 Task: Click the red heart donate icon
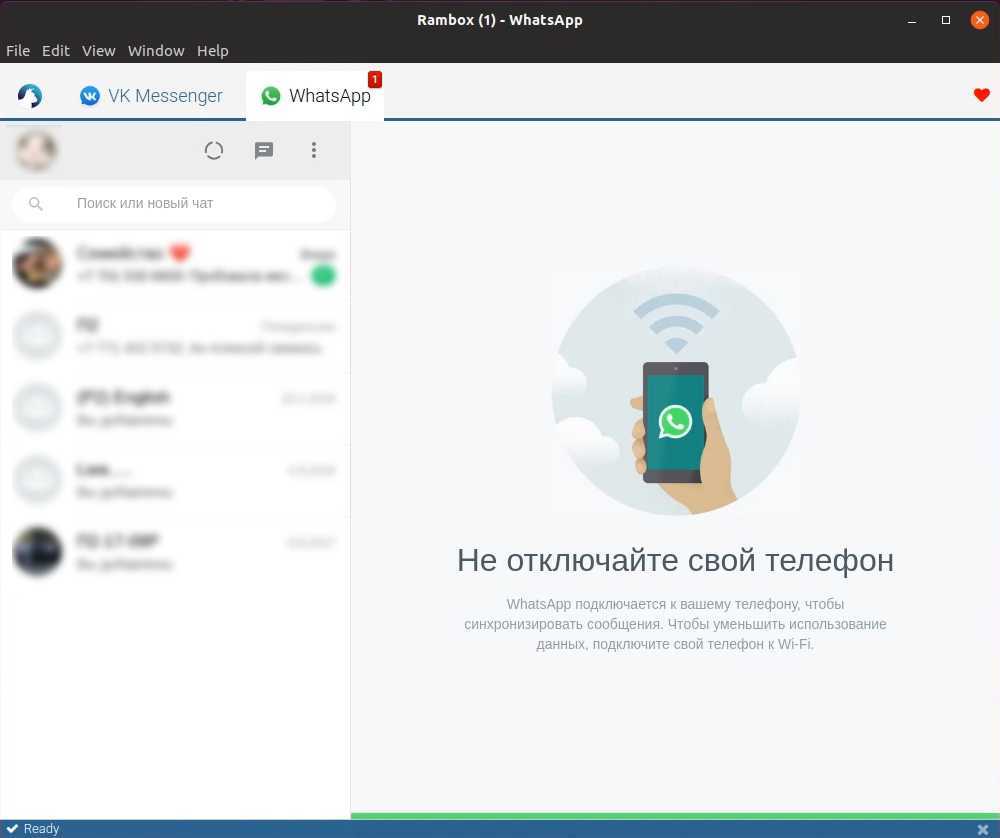tap(982, 95)
